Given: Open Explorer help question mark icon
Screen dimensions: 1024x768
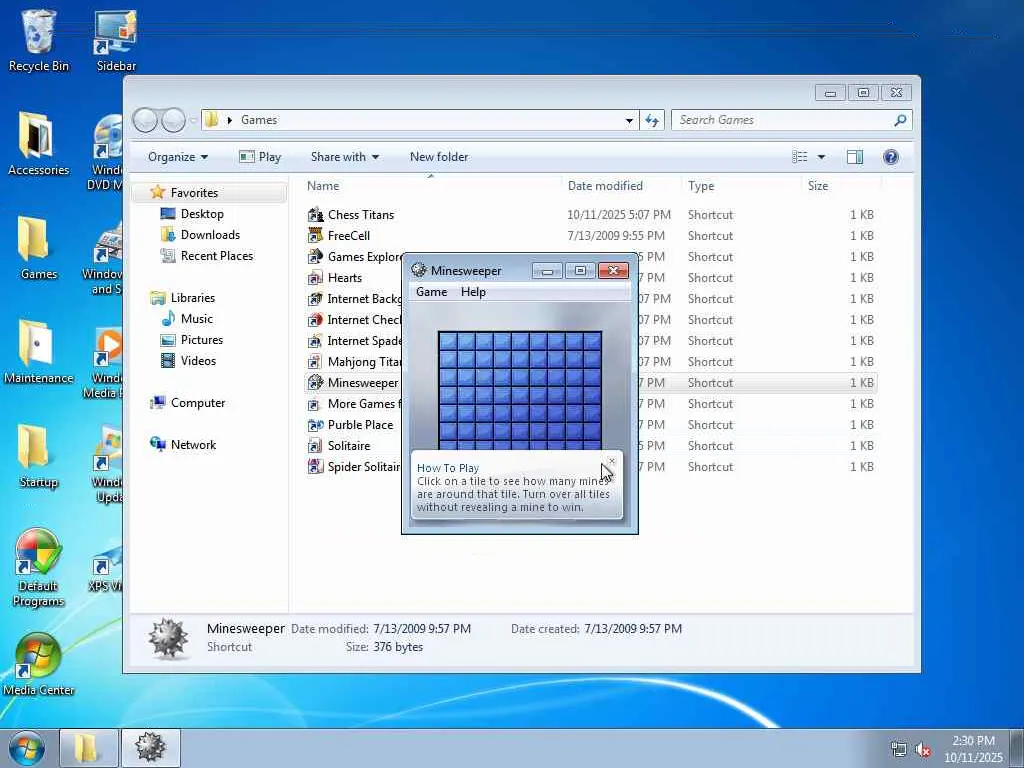Looking at the screenshot, I should pos(890,157).
